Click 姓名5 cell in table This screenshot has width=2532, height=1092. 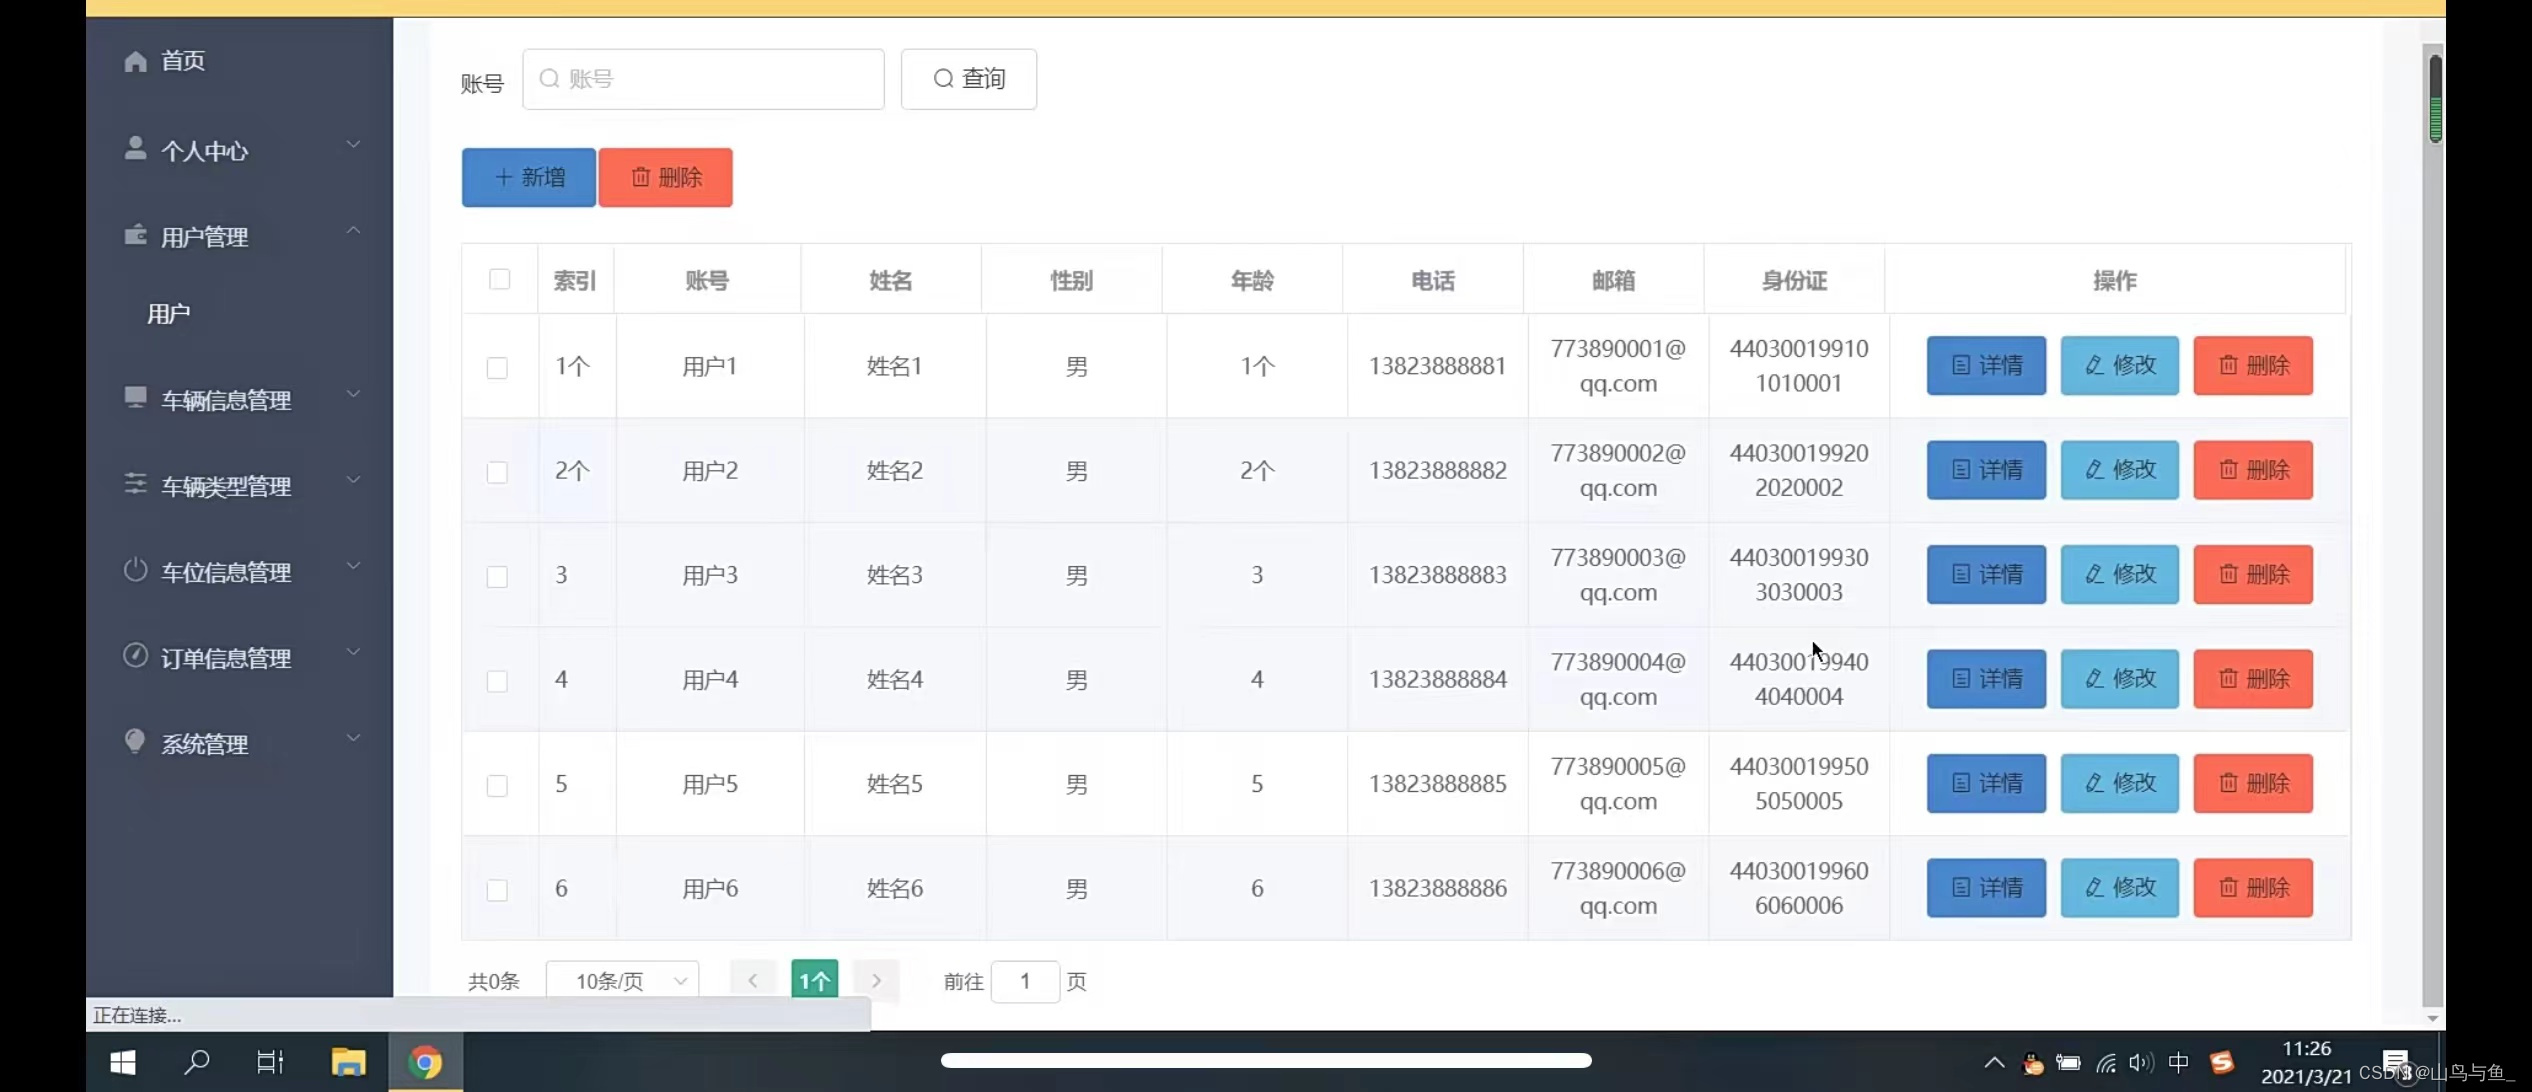pyautogui.click(x=895, y=784)
